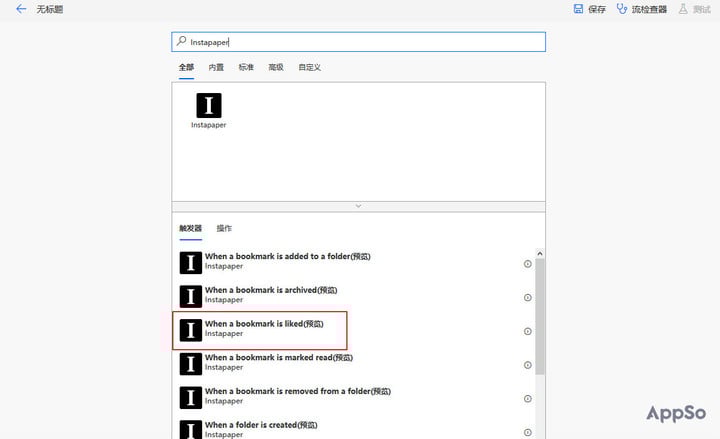Image resolution: width=720 pixels, height=439 pixels.
Task: Click the save (保存) icon in the header
Action: point(578,9)
